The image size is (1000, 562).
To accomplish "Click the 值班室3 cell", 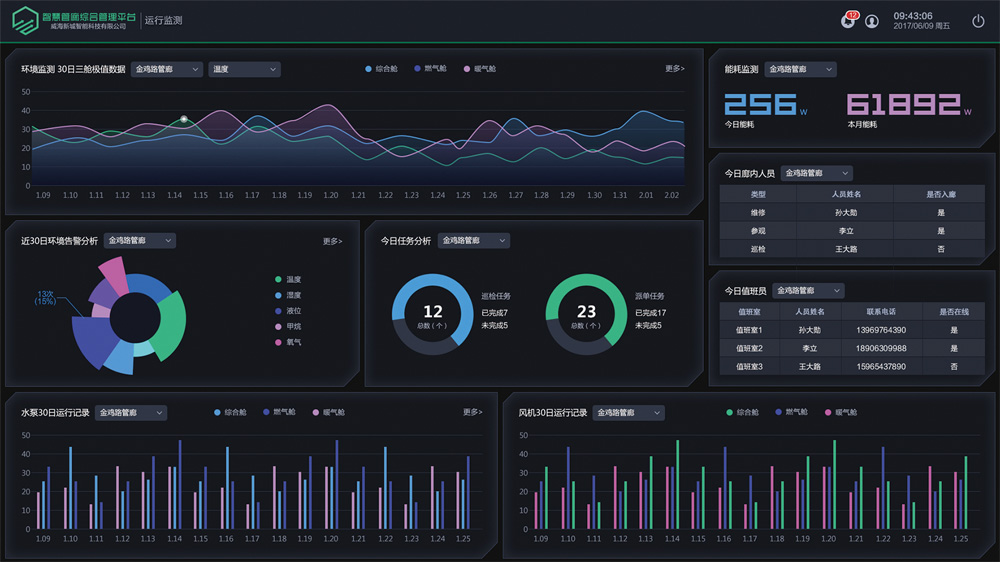I will tap(749, 367).
